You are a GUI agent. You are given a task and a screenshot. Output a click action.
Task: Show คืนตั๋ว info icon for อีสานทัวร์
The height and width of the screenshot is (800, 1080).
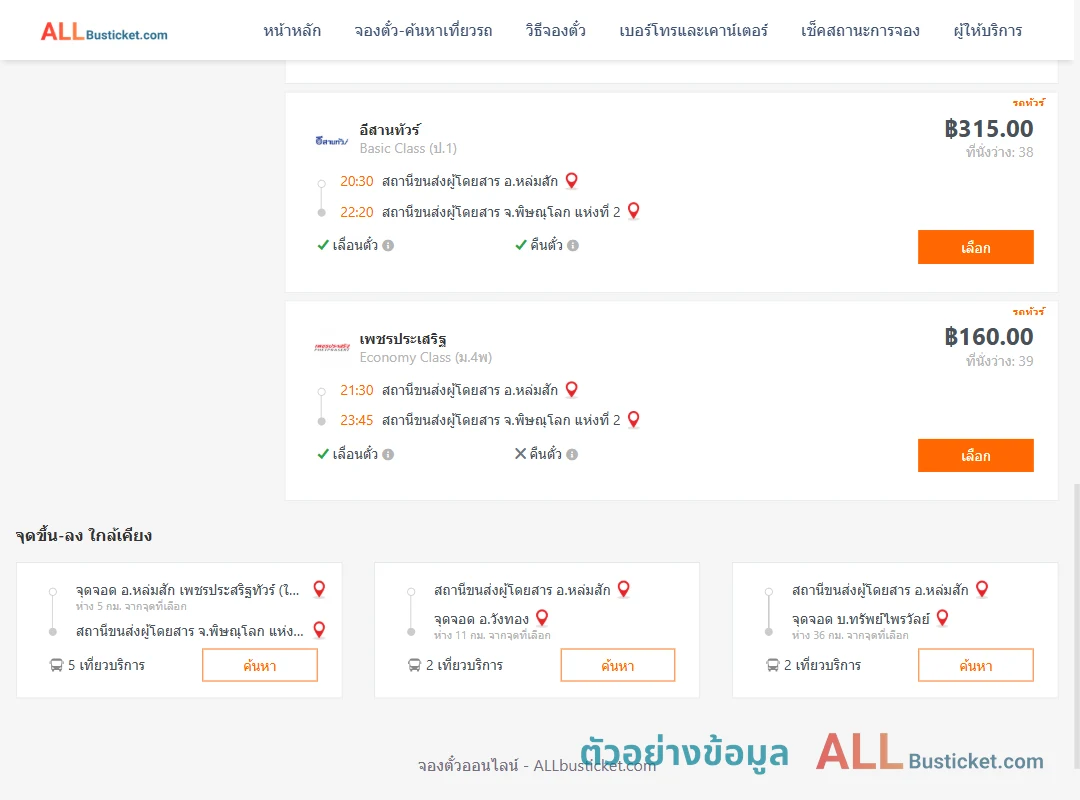coord(573,245)
